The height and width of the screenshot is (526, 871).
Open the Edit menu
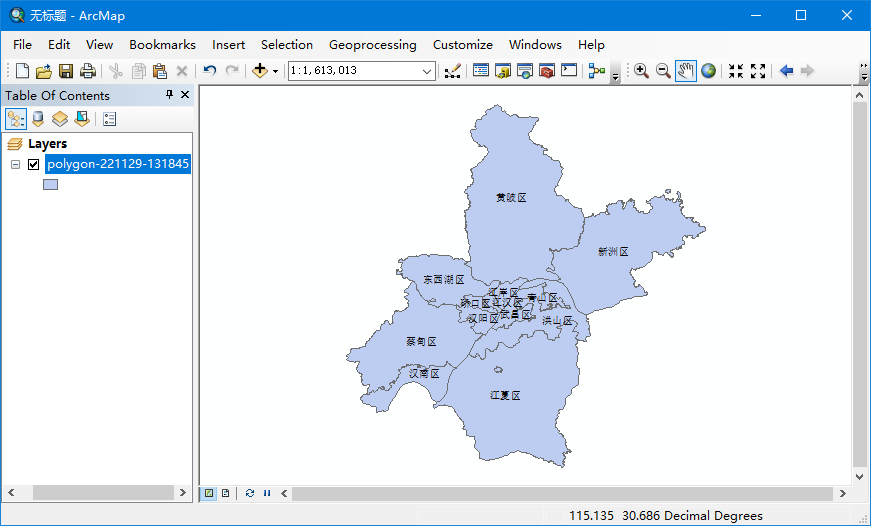[x=59, y=44]
